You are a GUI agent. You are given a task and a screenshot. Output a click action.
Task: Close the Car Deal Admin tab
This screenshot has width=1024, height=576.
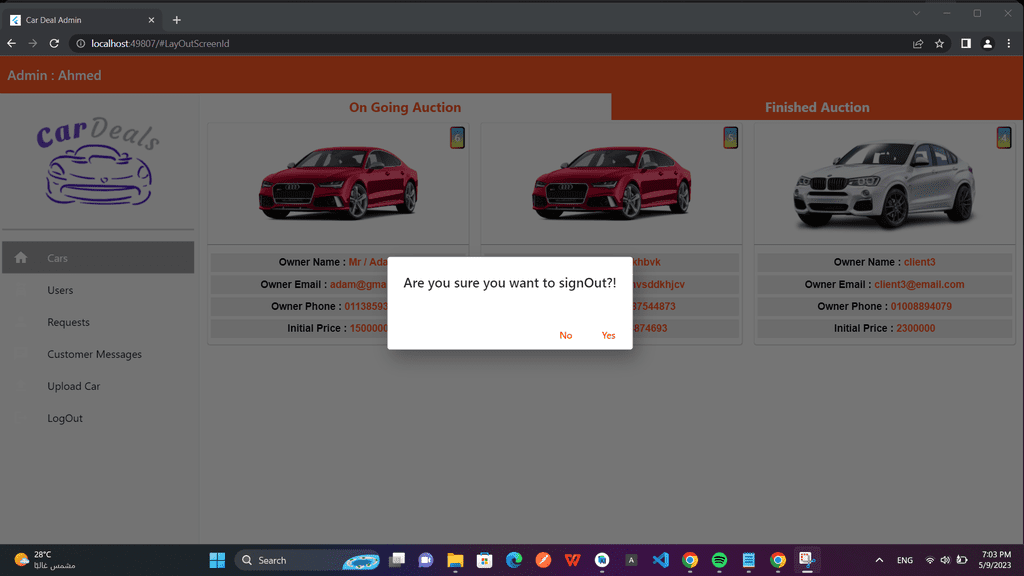pyautogui.click(x=152, y=20)
